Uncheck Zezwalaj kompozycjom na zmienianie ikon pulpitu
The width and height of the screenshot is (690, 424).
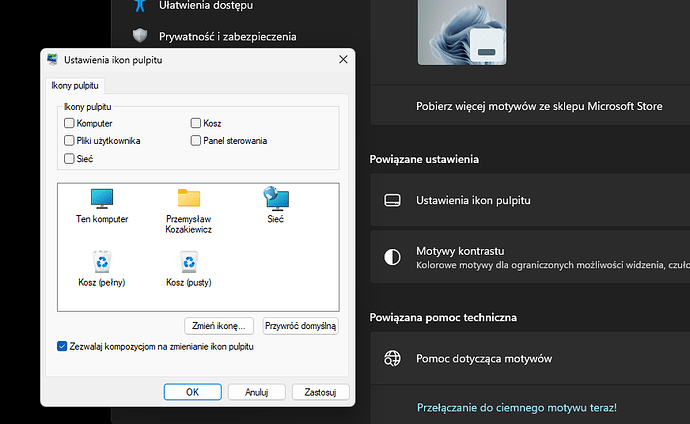click(63, 346)
